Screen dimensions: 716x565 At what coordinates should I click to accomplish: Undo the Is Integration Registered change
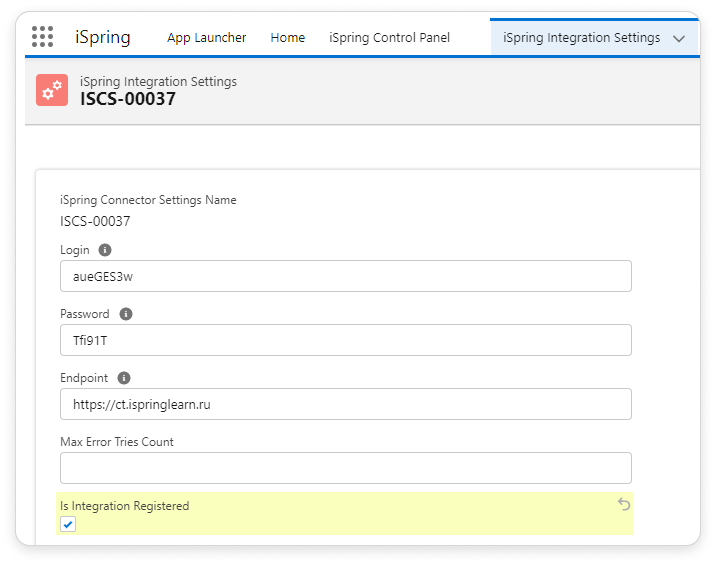point(624,505)
